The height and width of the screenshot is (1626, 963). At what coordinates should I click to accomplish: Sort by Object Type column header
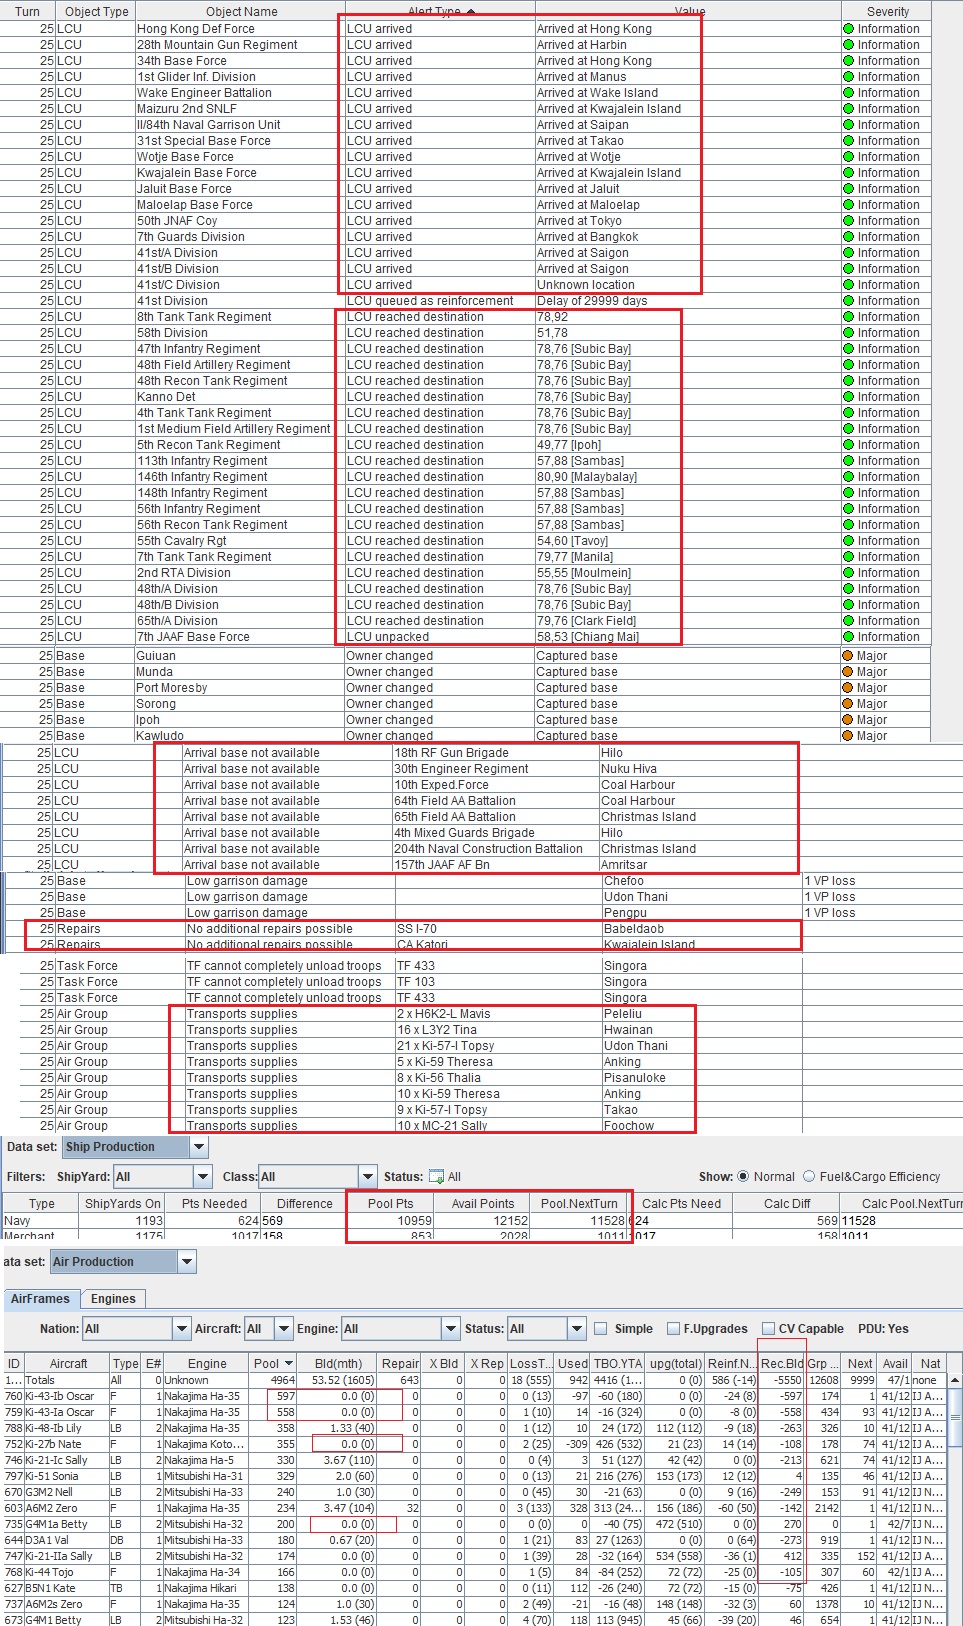tap(95, 12)
